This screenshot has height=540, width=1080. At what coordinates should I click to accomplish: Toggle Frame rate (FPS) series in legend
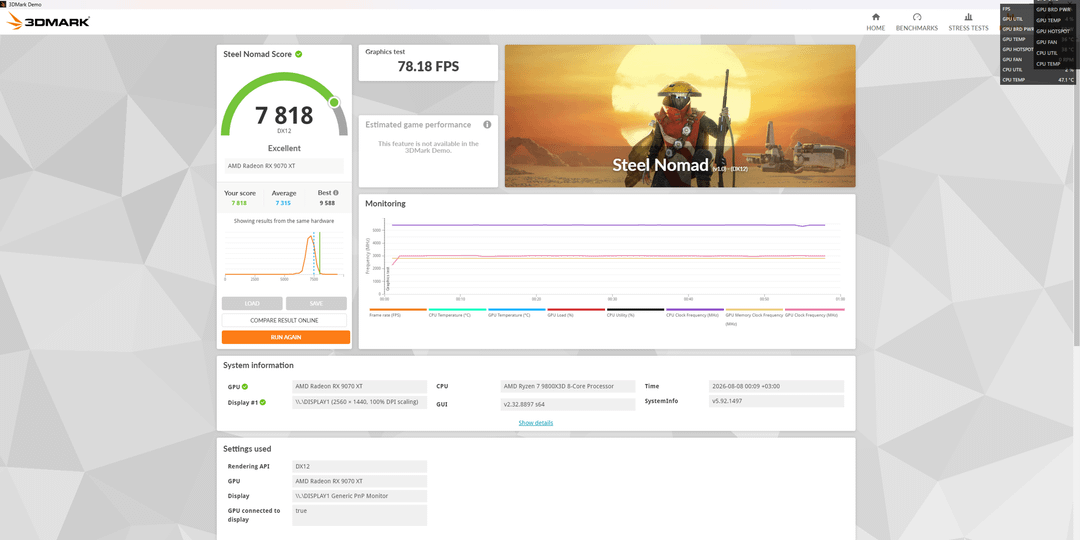[x=398, y=312]
